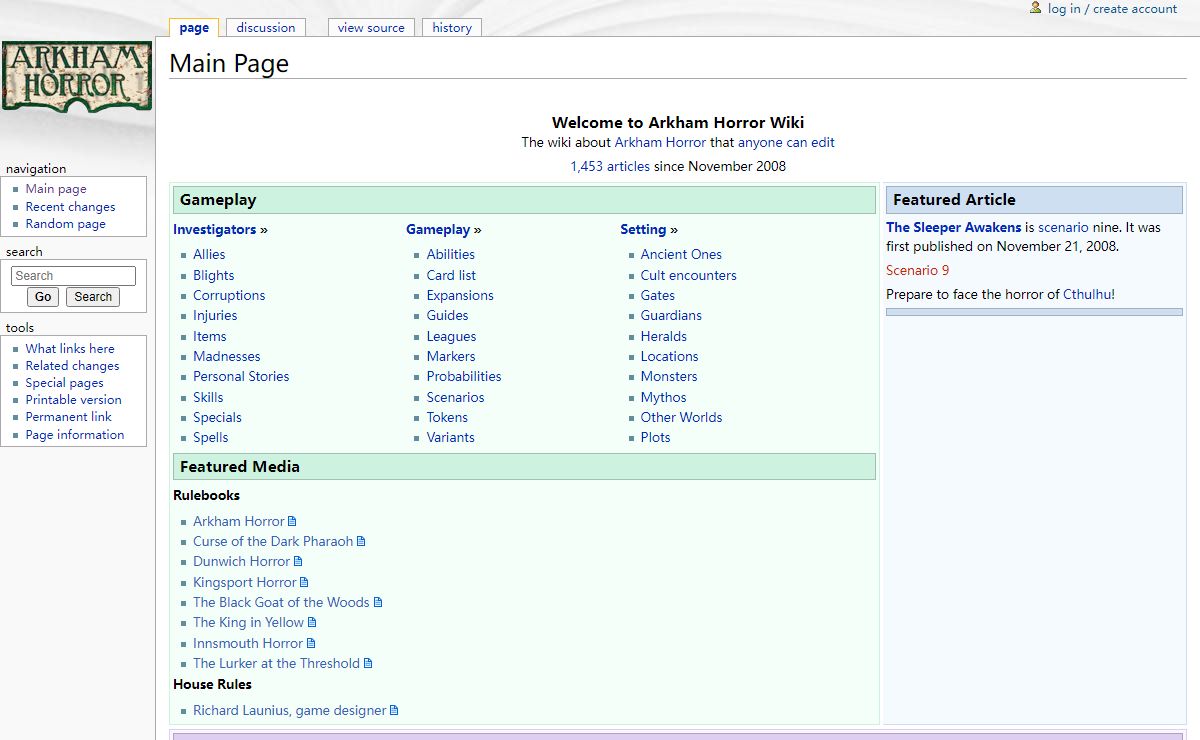Open Related changes tool
This screenshot has width=1200, height=740.
[72, 366]
